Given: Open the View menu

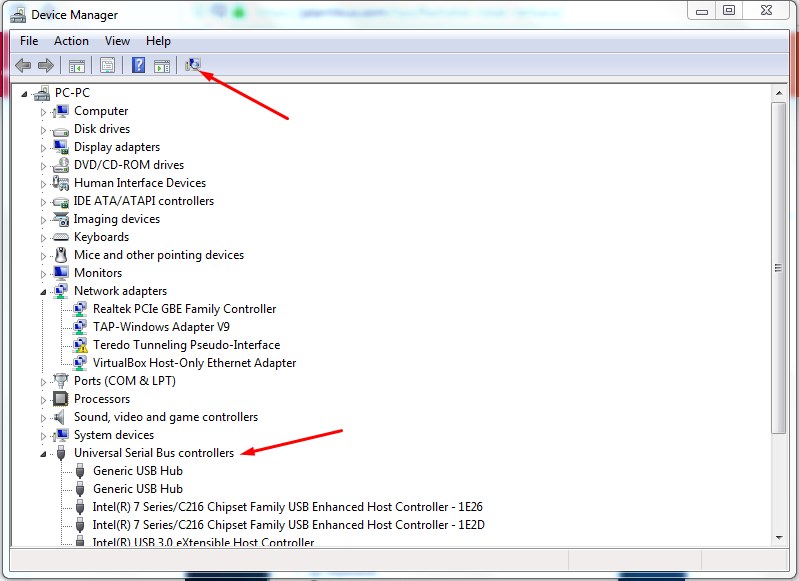Looking at the screenshot, I should pyautogui.click(x=117, y=41).
